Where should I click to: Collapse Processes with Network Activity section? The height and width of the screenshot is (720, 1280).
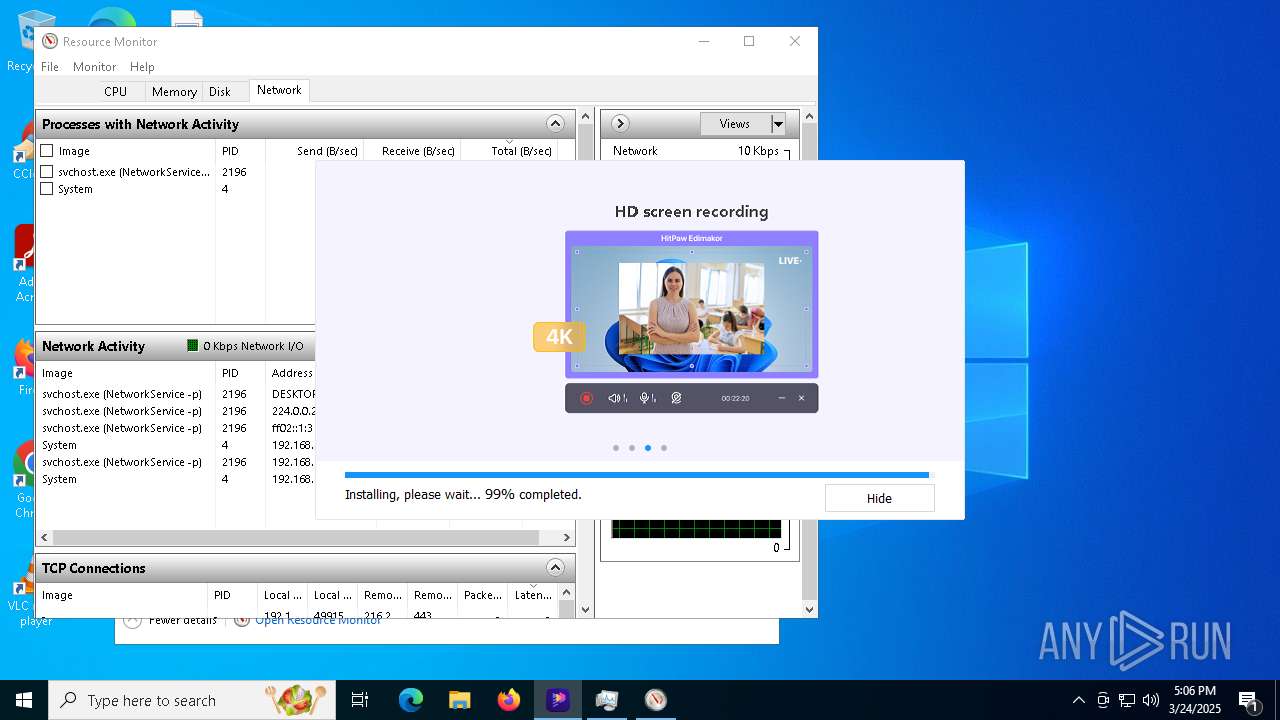click(x=555, y=124)
